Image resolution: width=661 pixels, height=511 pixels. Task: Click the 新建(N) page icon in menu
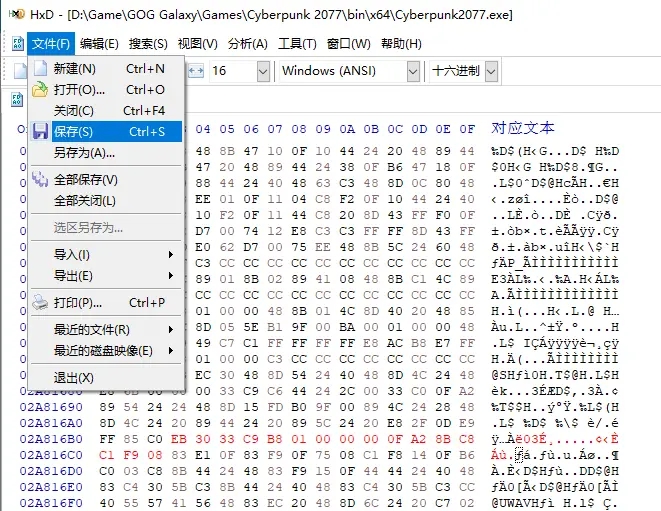coord(40,68)
